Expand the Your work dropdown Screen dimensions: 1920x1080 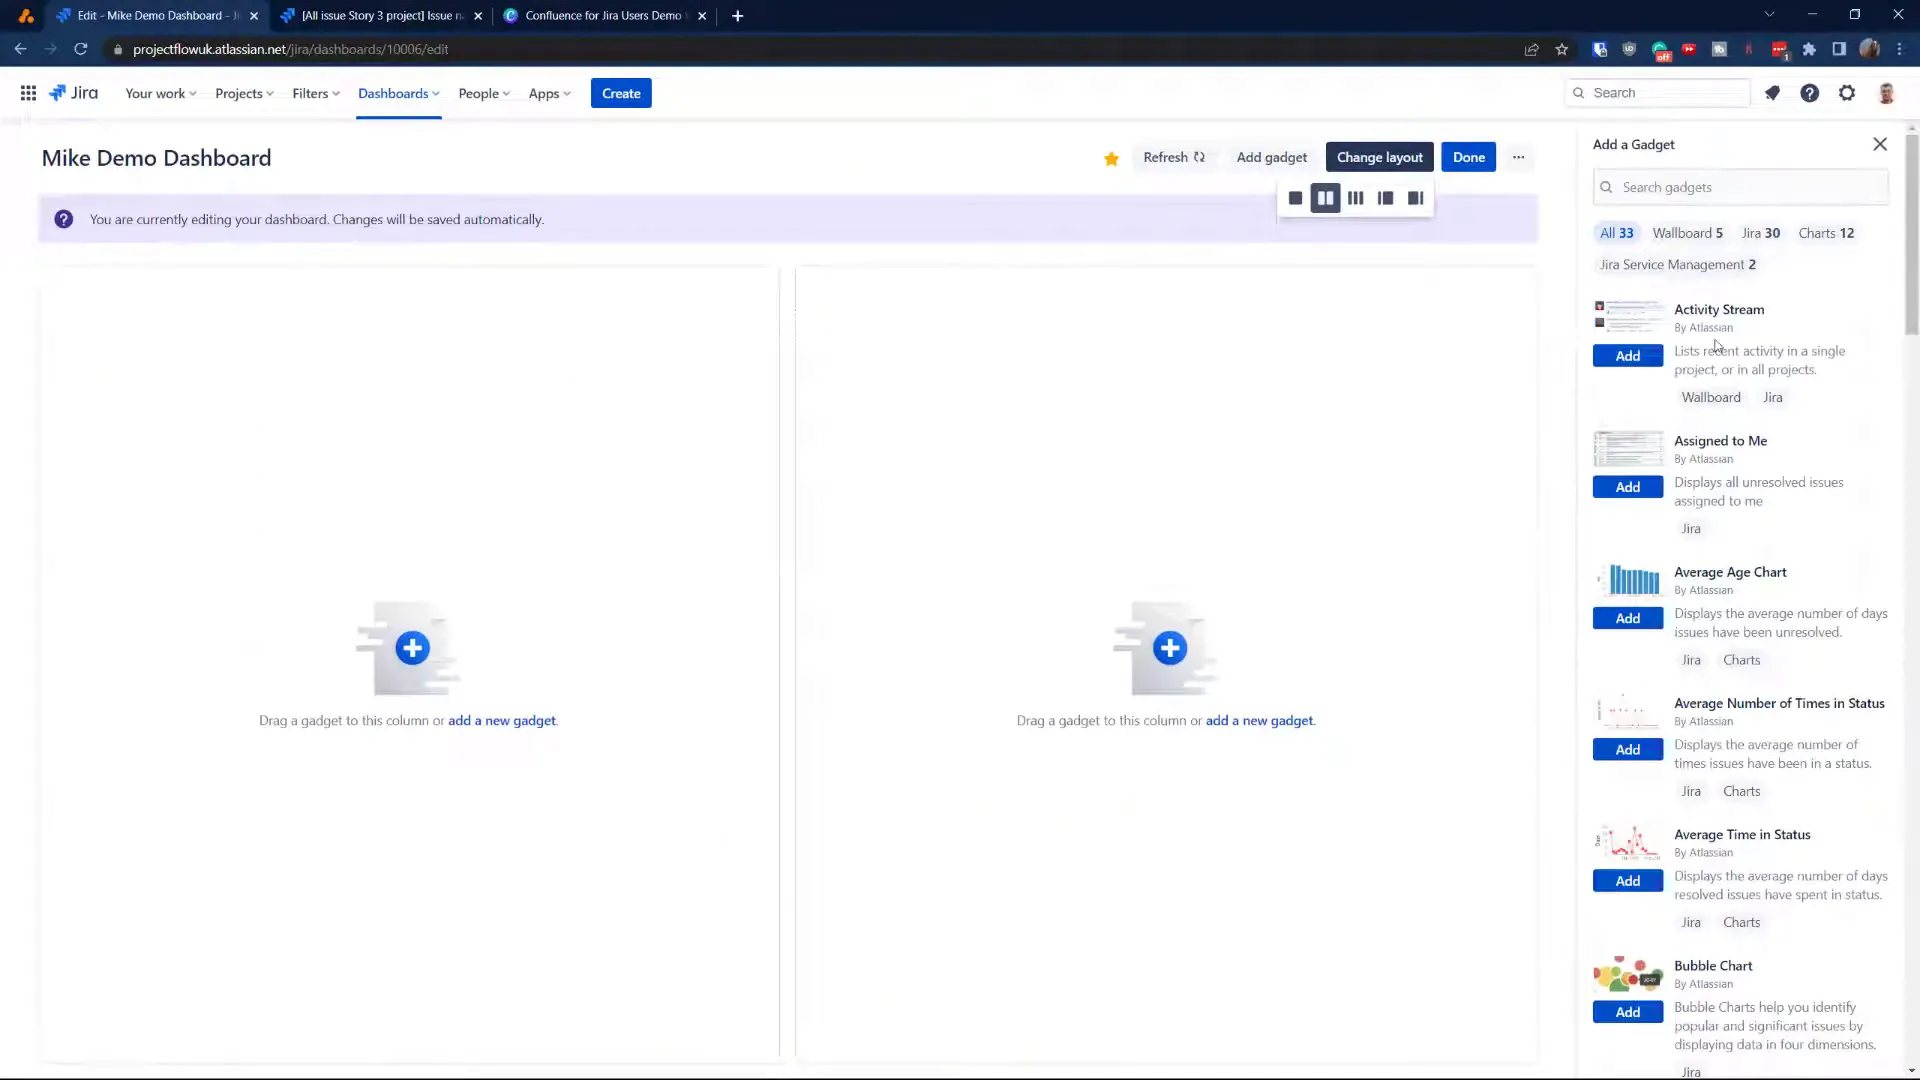tap(160, 93)
